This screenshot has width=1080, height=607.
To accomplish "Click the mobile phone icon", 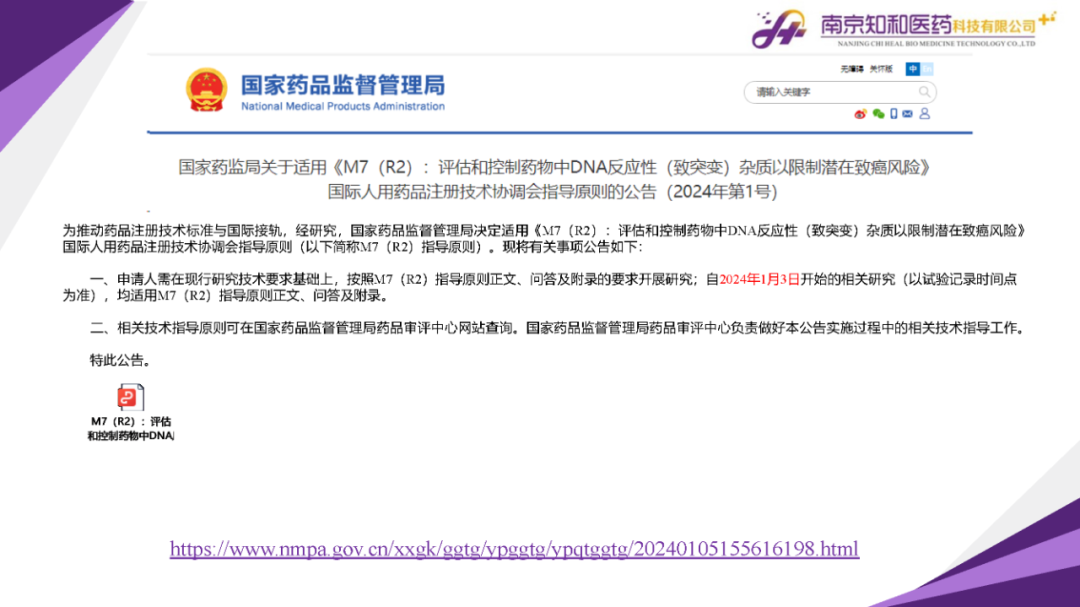I will (x=893, y=114).
